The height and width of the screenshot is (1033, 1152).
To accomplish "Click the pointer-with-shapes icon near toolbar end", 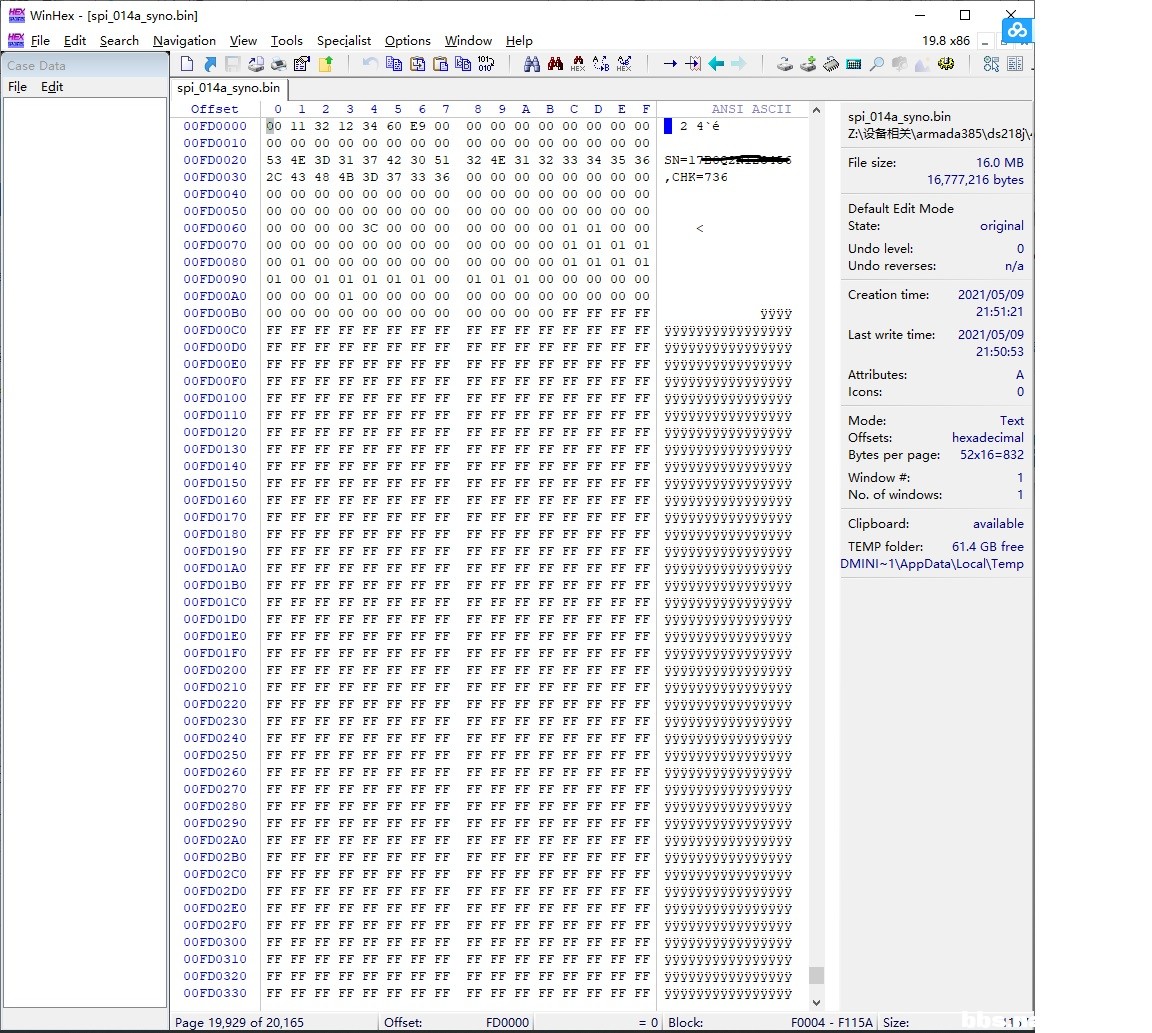I will 991,64.
